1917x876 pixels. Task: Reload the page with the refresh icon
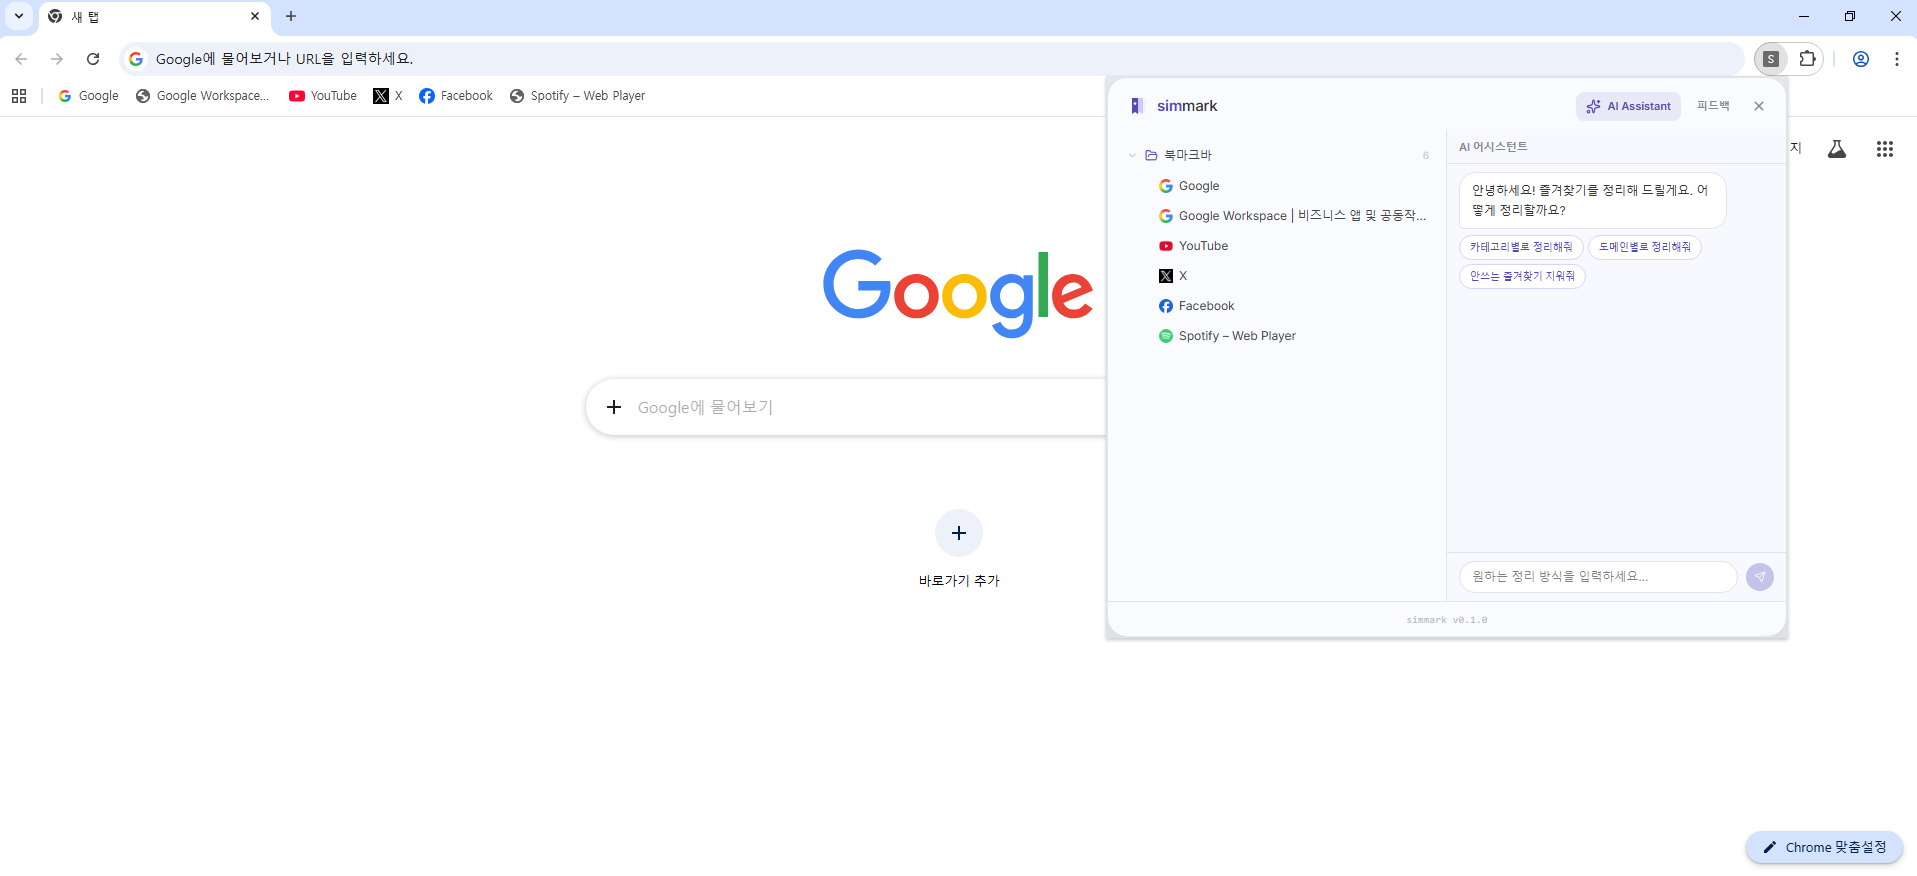pyautogui.click(x=93, y=59)
